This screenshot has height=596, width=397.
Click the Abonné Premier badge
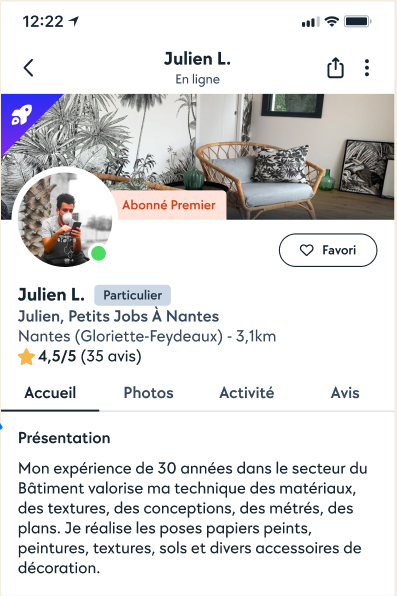tap(169, 205)
